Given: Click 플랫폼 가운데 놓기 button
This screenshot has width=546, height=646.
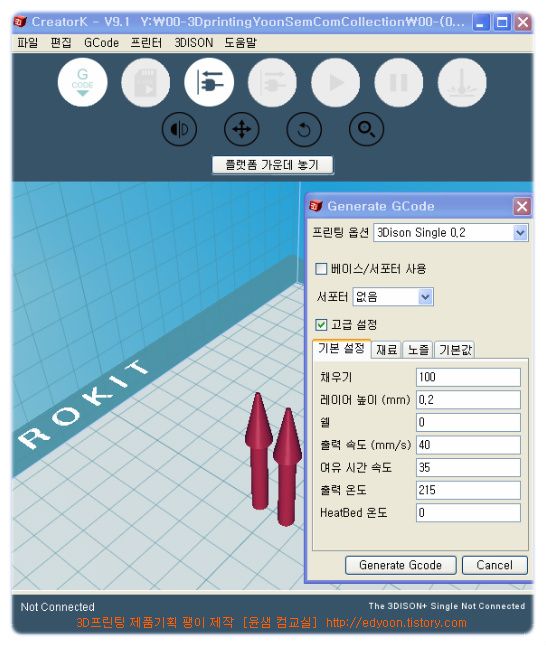Looking at the screenshot, I should [x=272, y=165].
